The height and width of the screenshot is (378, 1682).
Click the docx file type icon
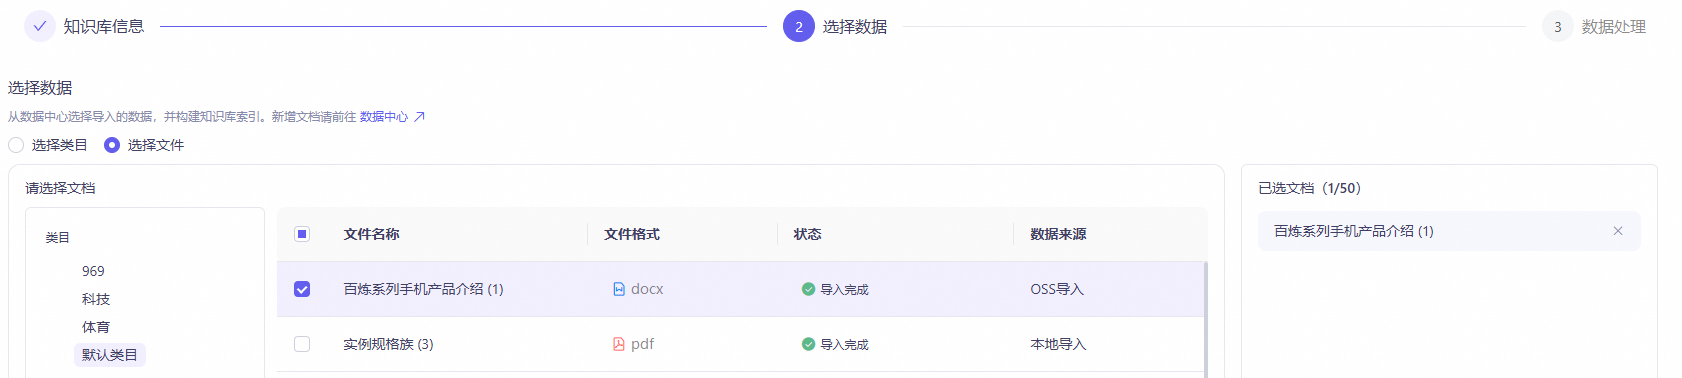[x=619, y=289]
